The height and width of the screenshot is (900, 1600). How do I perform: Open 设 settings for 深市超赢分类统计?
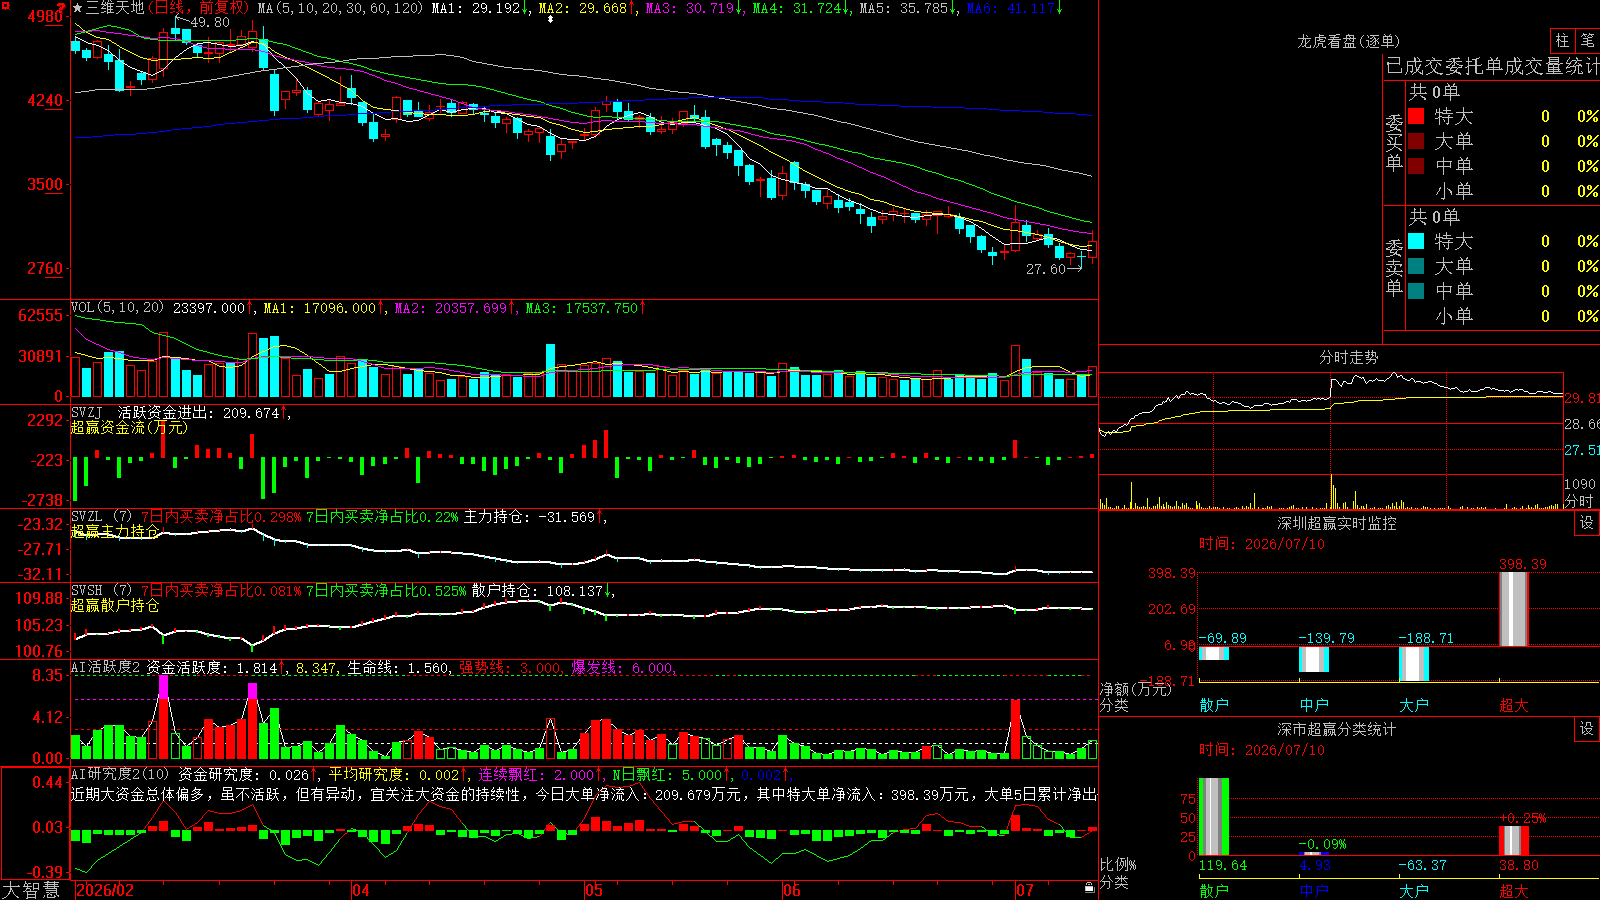(1587, 729)
